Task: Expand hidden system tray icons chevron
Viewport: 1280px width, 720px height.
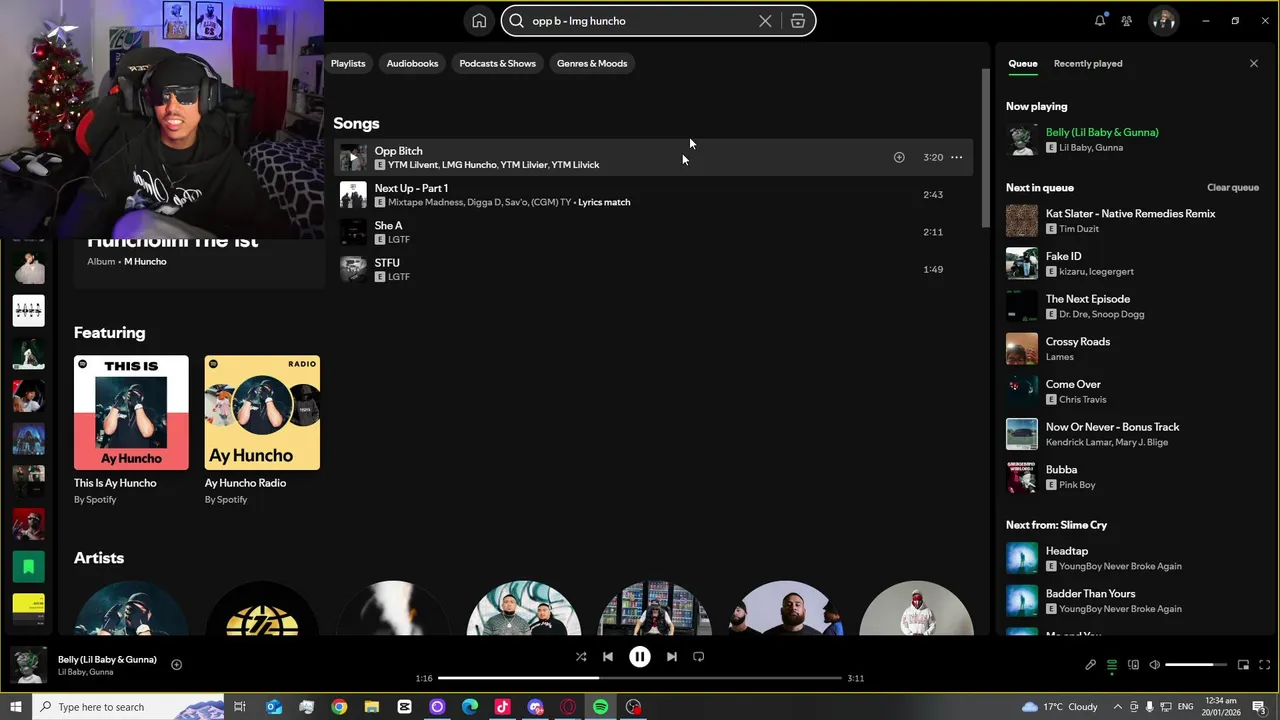Action: pyautogui.click(x=1118, y=707)
